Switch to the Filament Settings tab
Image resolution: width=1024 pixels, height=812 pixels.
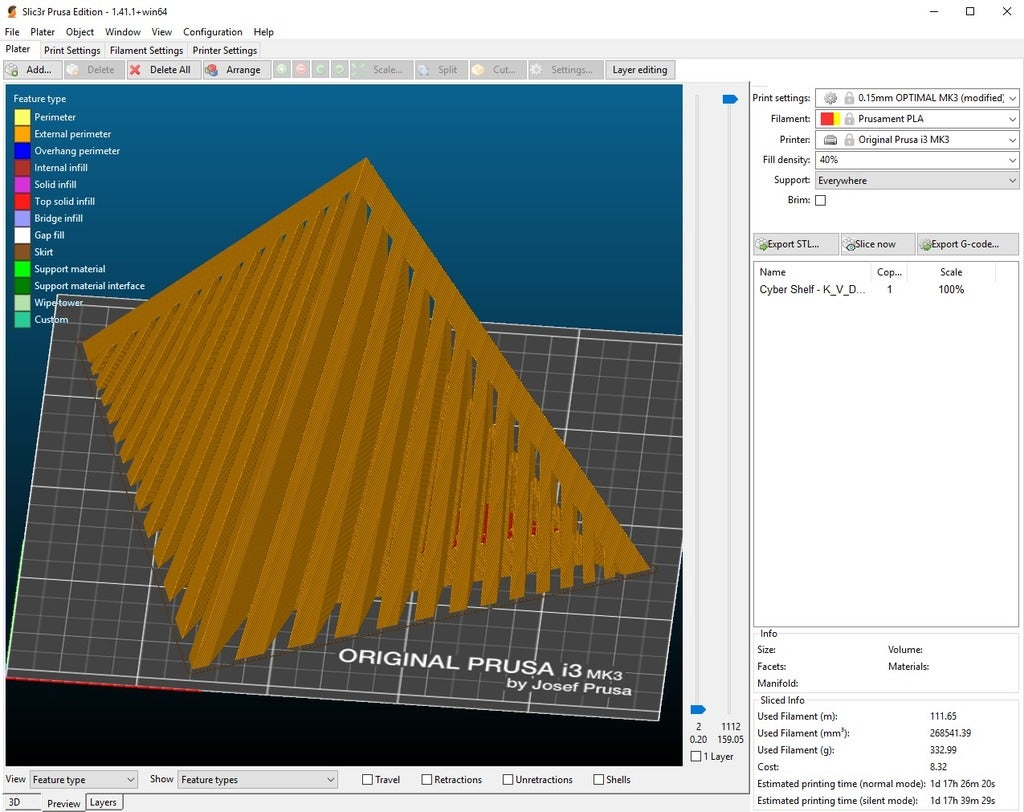pos(146,51)
